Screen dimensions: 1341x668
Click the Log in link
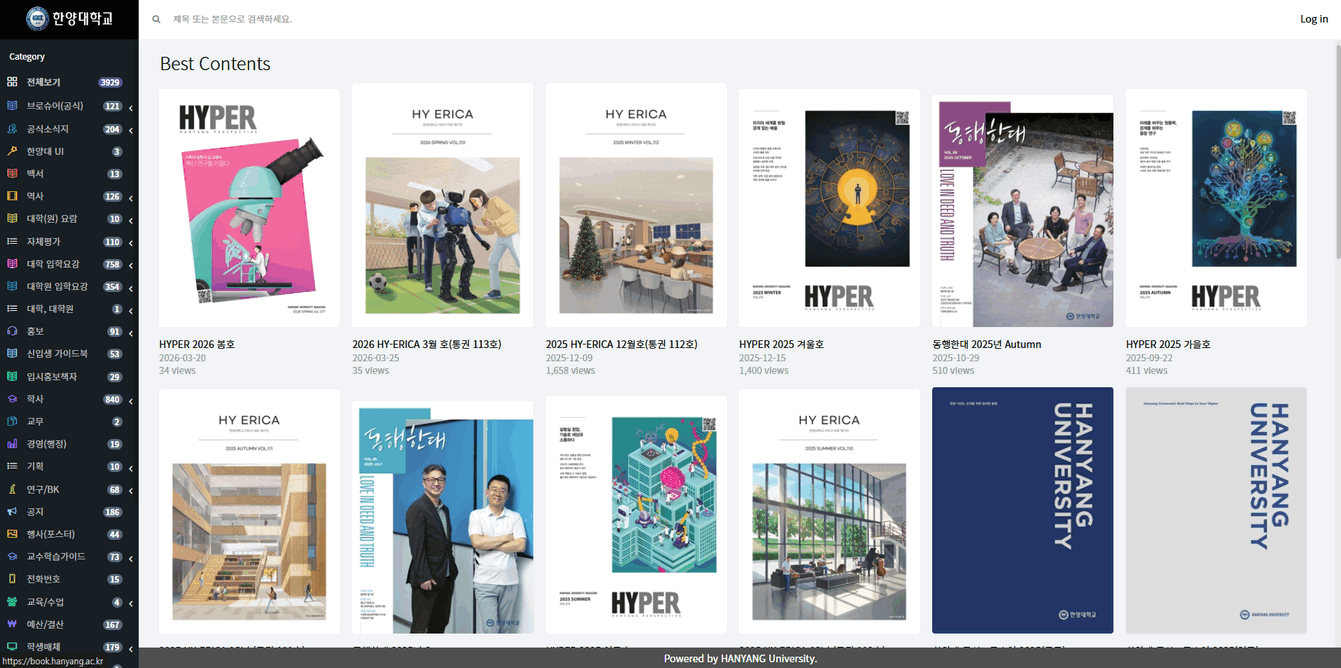(x=1314, y=19)
